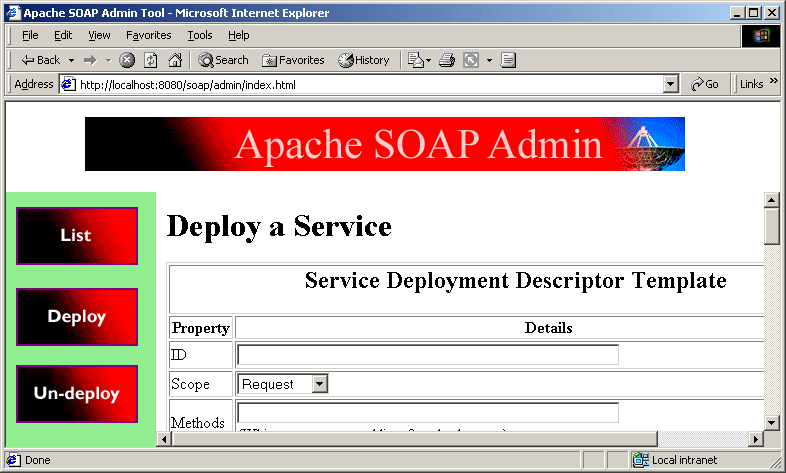Open the Help menu

pos(239,35)
